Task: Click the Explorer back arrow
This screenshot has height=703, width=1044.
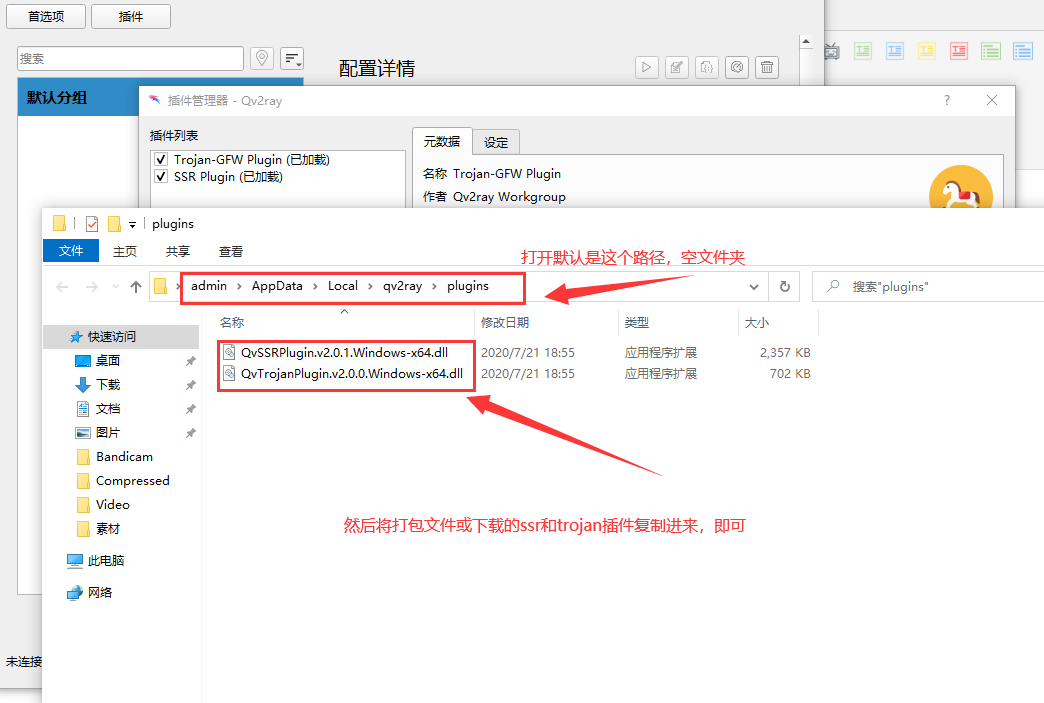Action: click(x=63, y=287)
